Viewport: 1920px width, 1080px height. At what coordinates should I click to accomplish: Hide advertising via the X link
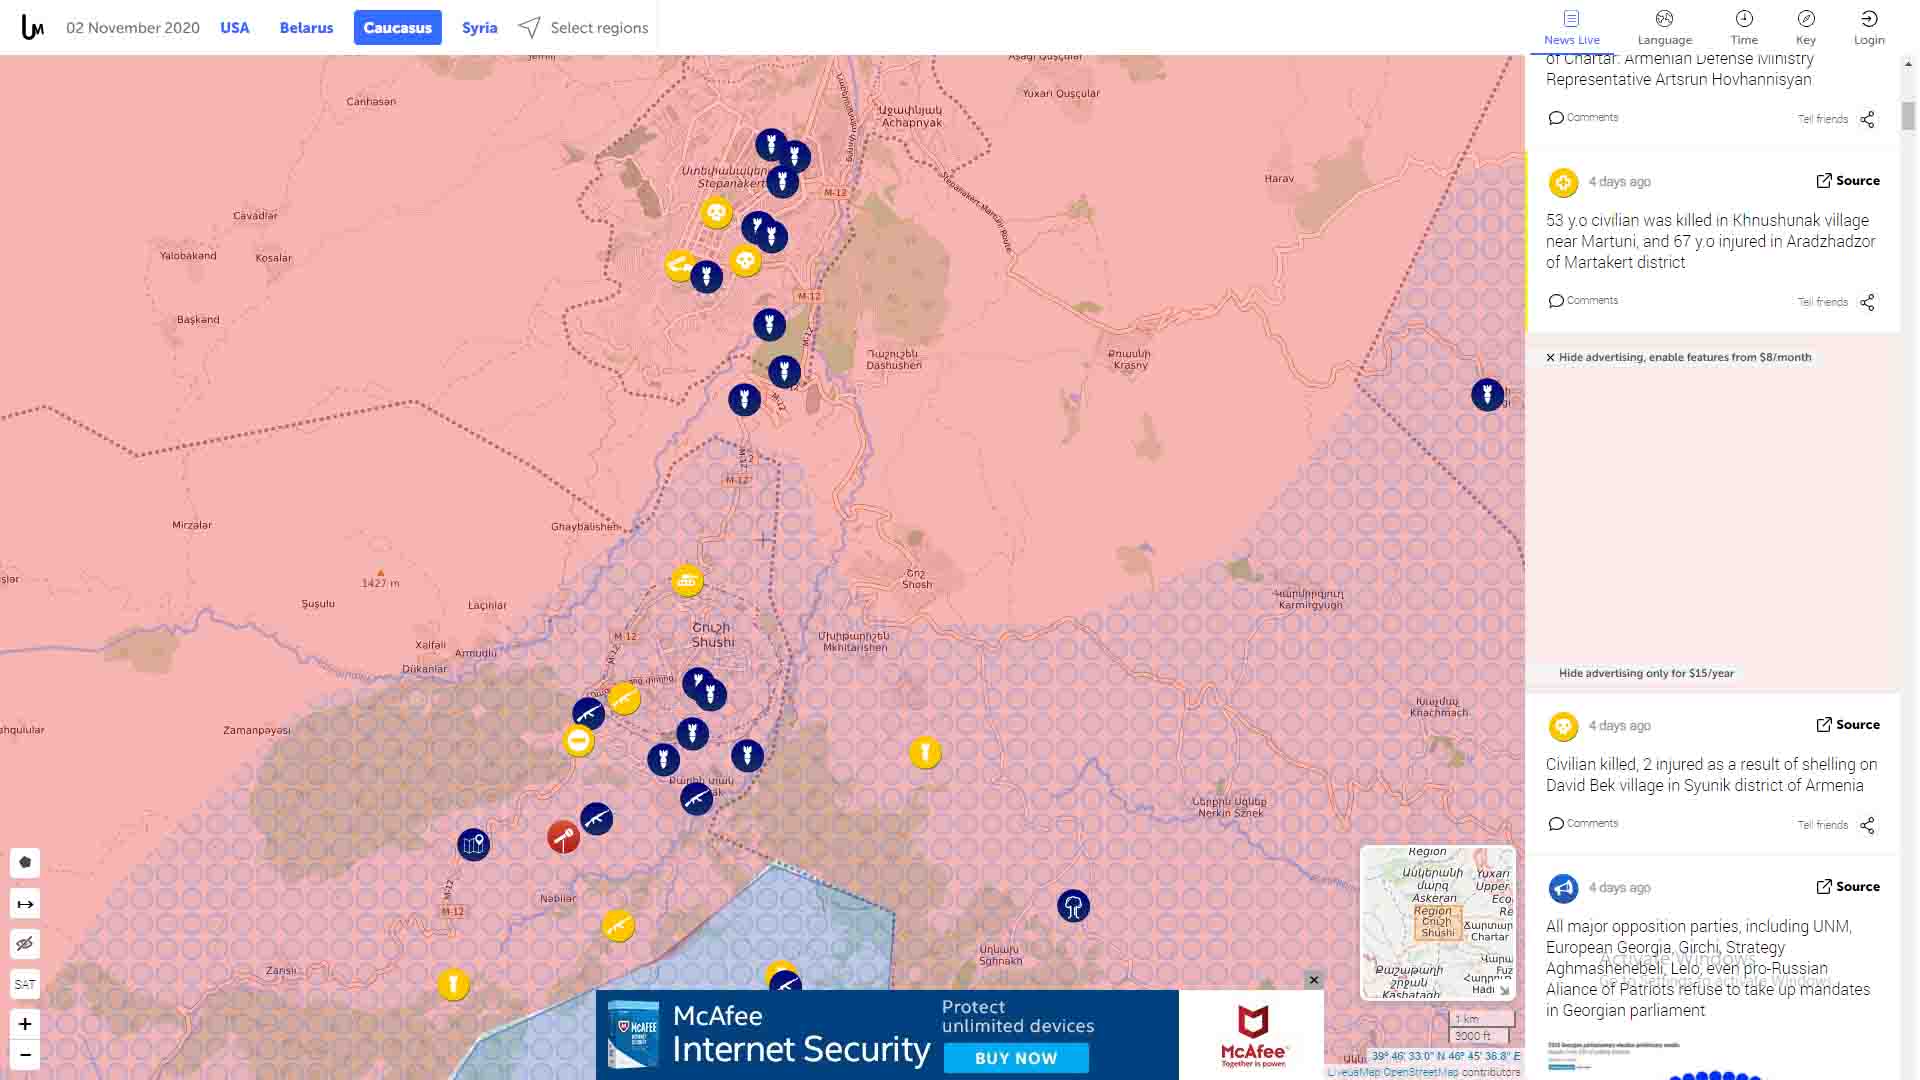(x=1550, y=357)
